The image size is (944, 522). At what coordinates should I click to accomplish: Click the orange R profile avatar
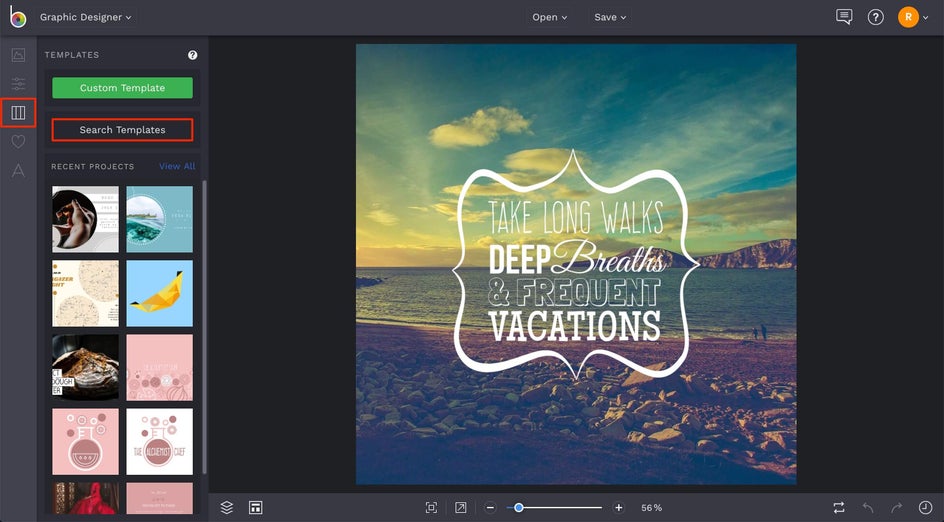tap(908, 17)
